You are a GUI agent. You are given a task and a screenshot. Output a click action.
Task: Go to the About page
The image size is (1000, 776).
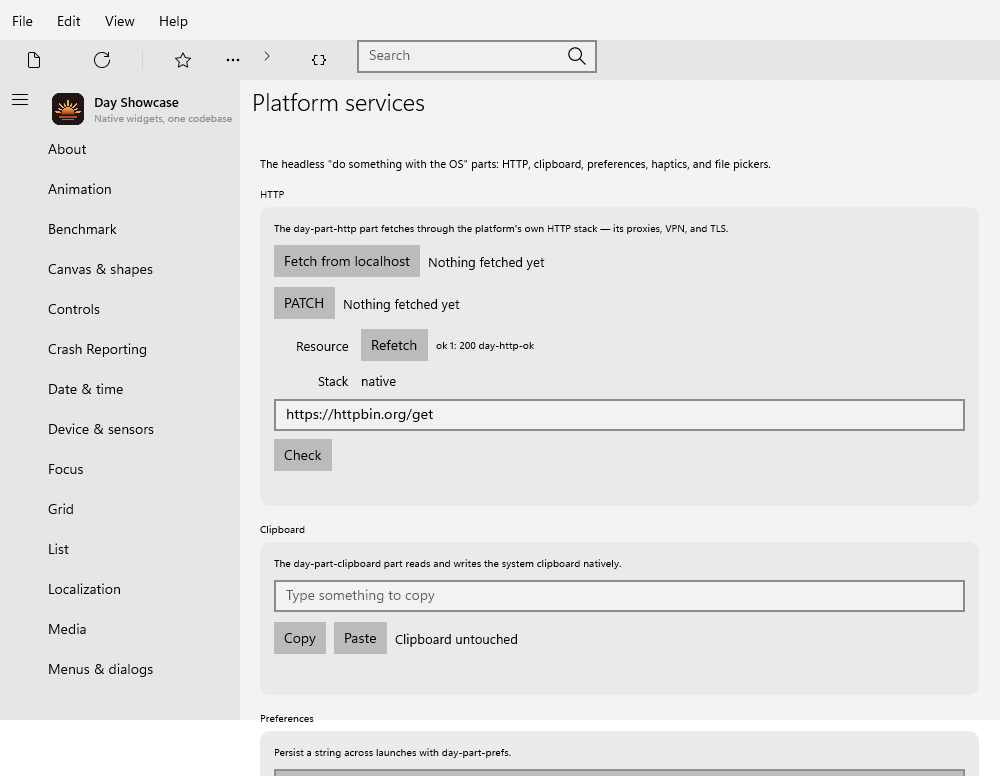[67, 149]
